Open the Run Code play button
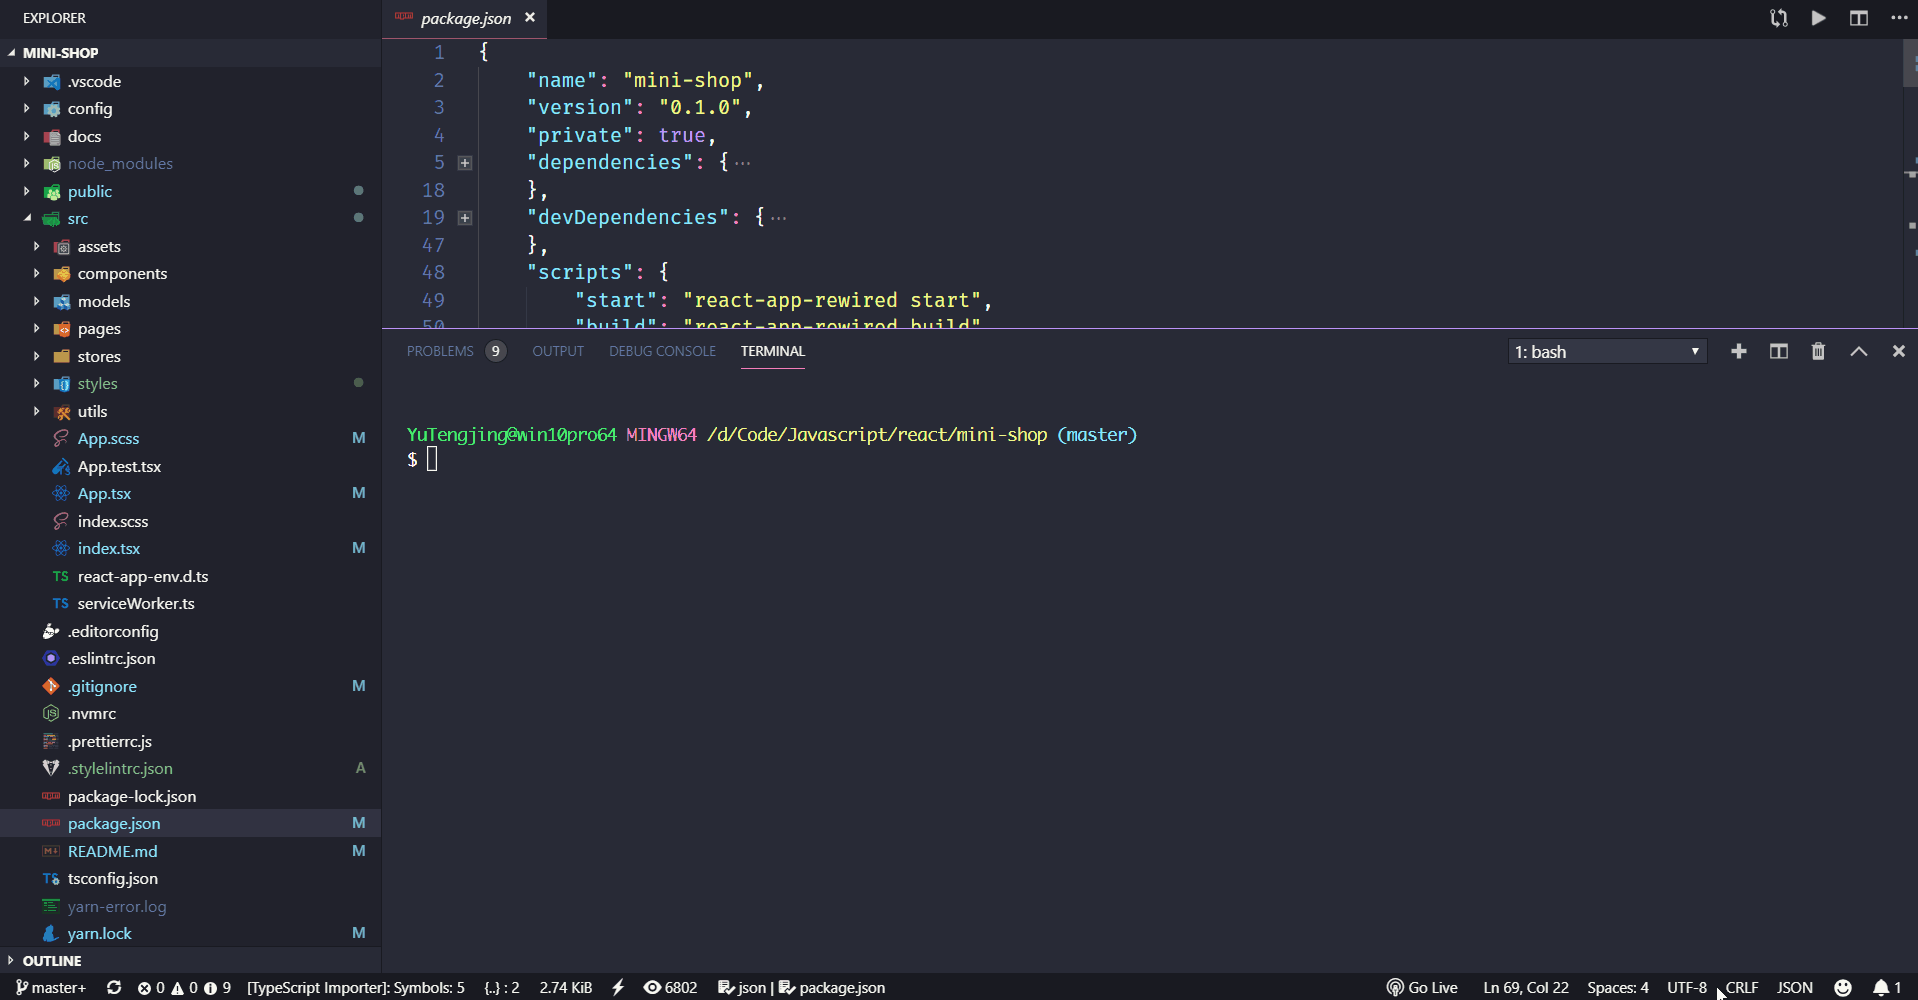 1818,17
